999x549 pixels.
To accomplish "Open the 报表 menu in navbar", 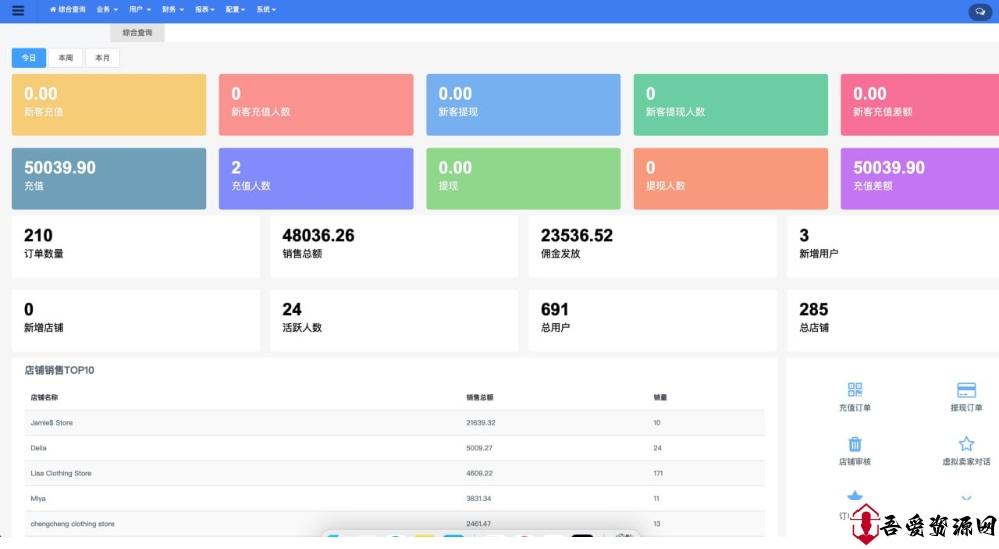I will [x=205, y=9].
